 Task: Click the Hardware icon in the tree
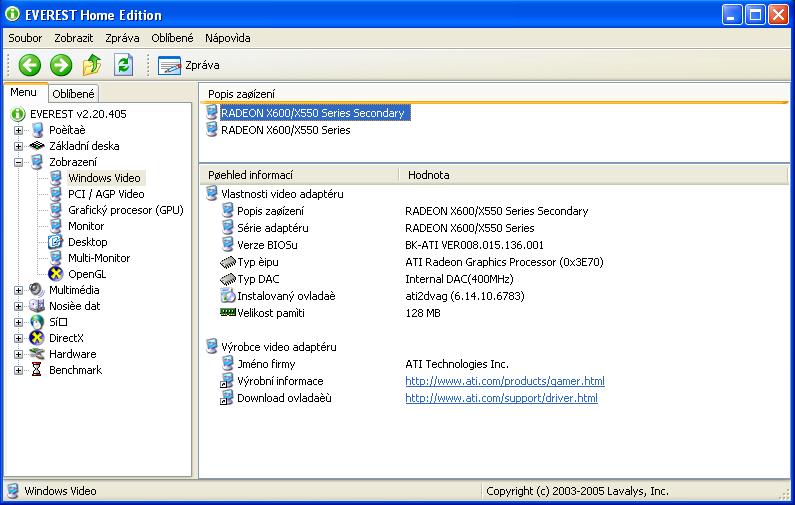37,354
